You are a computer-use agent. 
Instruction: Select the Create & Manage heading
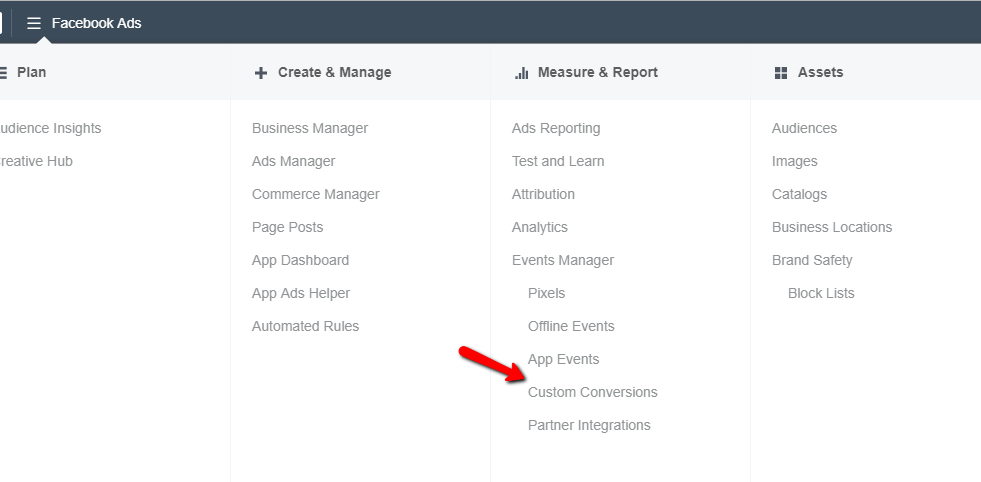click(335, 72)
